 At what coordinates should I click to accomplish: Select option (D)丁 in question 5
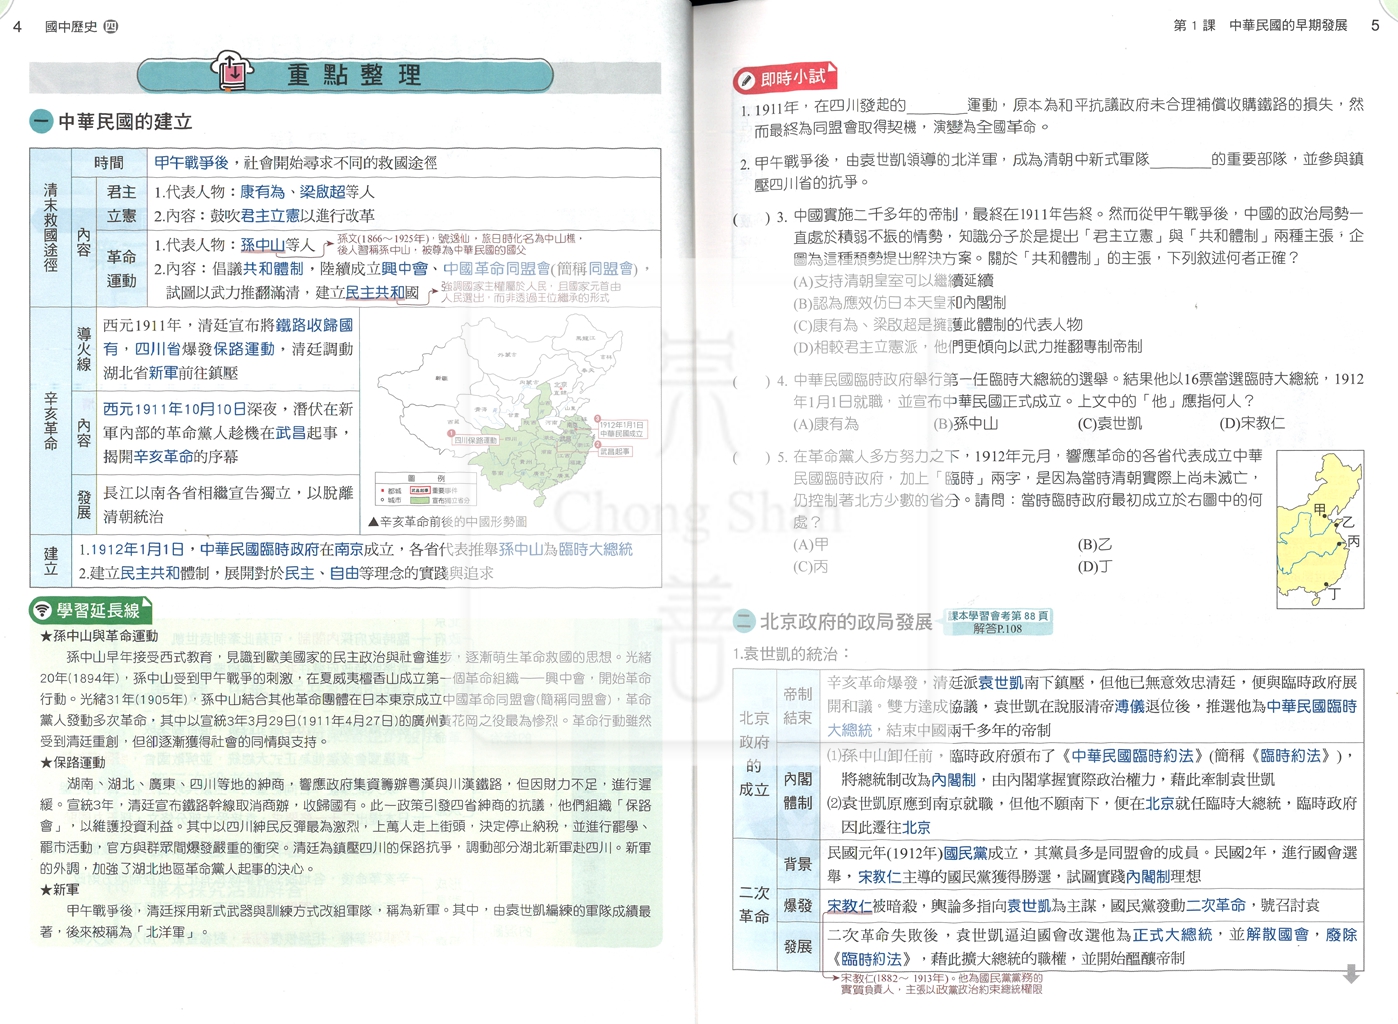[x=1095, y=567]
